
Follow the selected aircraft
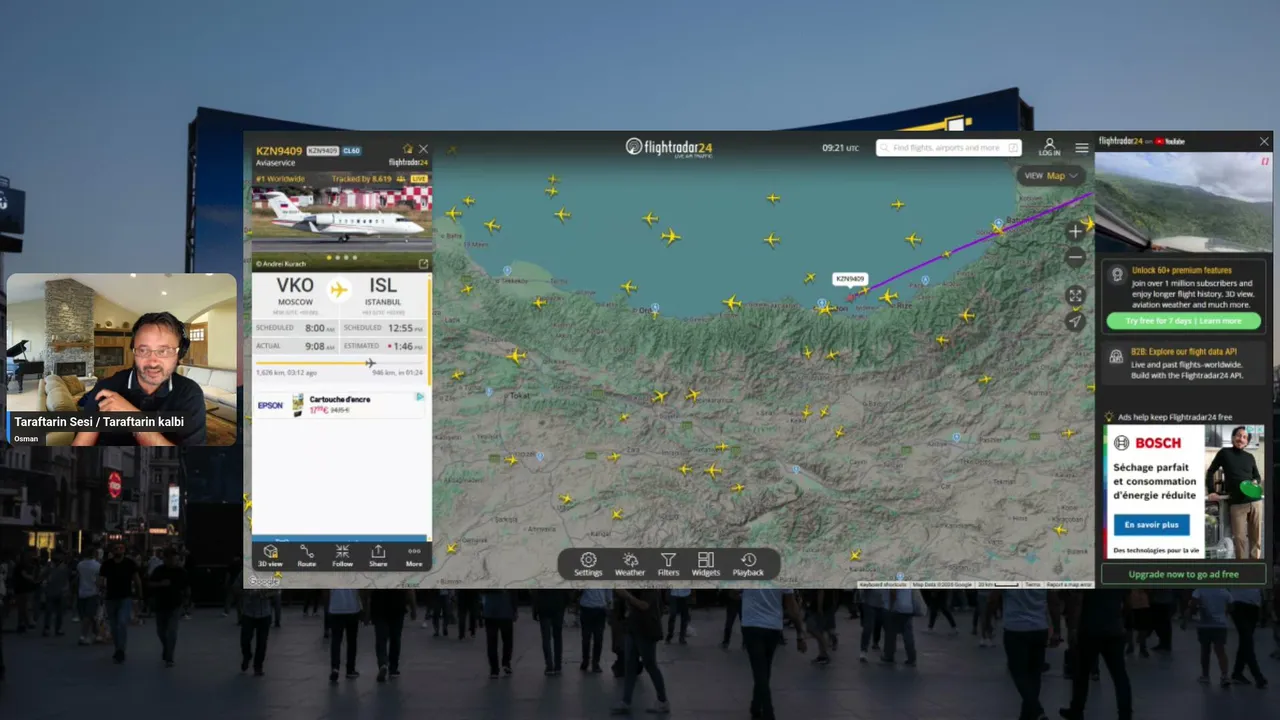[342, 556]
